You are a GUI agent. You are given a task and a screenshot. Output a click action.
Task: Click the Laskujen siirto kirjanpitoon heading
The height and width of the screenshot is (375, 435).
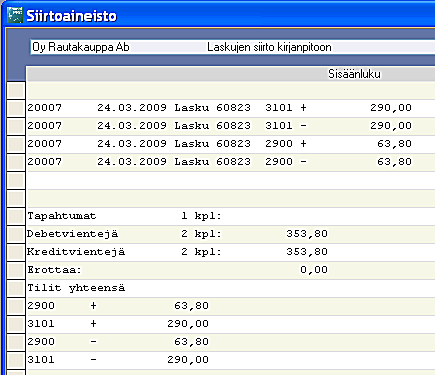tap(269, 47)
